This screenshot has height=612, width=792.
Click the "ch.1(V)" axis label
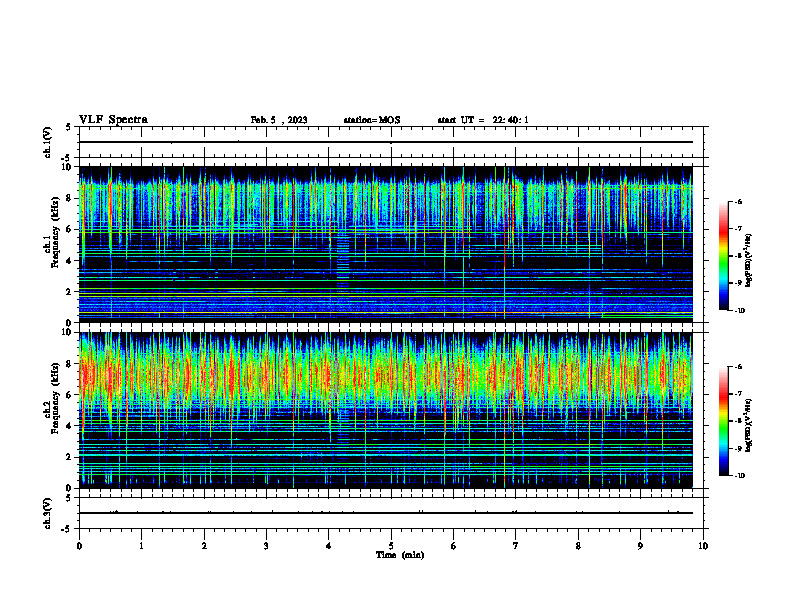click(48, 142)
